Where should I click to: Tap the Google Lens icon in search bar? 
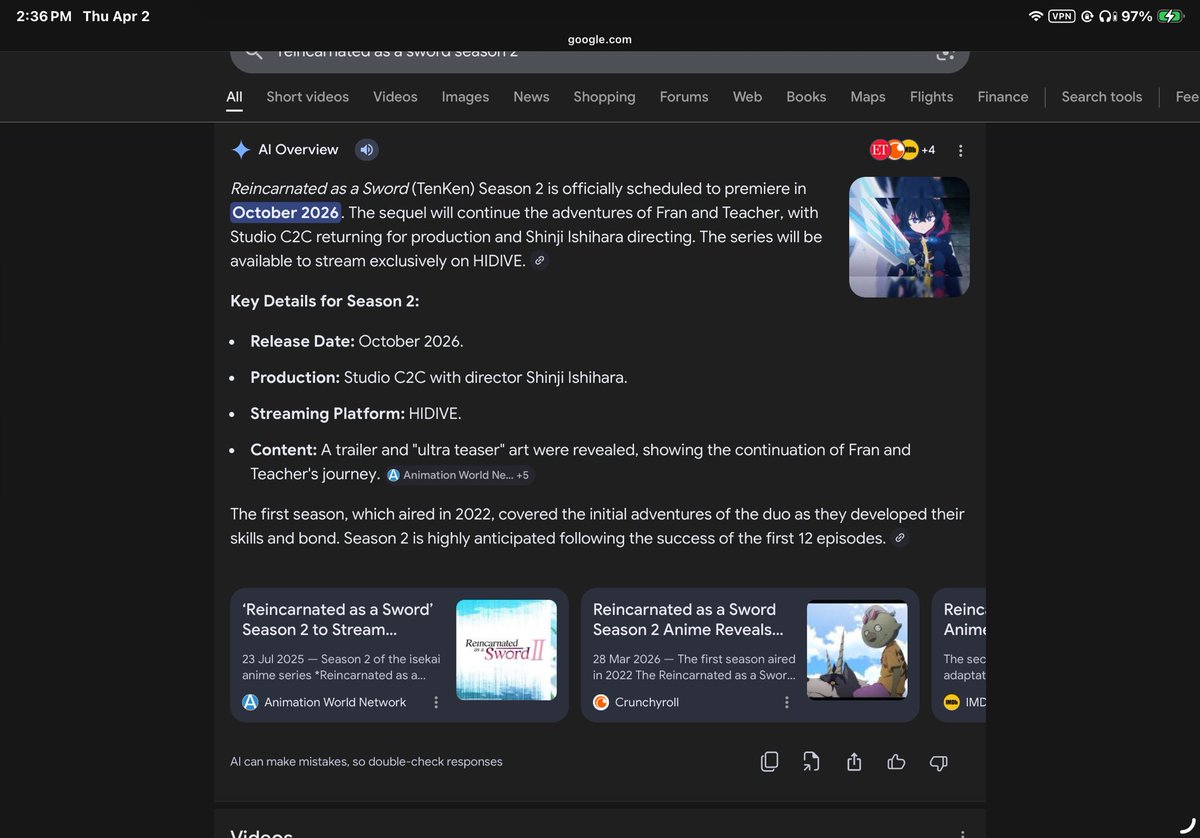point(945,53)
